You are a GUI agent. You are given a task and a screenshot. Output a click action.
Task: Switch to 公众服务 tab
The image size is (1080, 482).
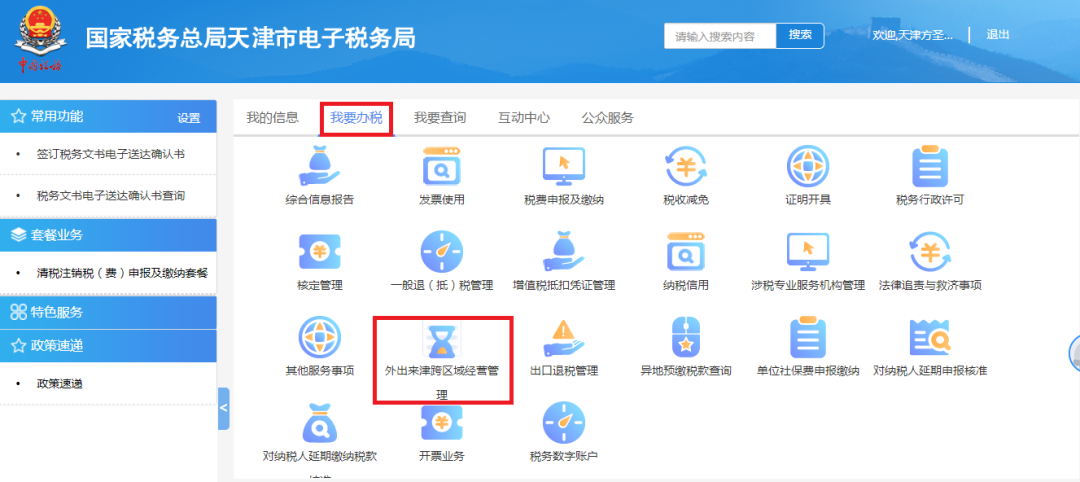point(608,118)
